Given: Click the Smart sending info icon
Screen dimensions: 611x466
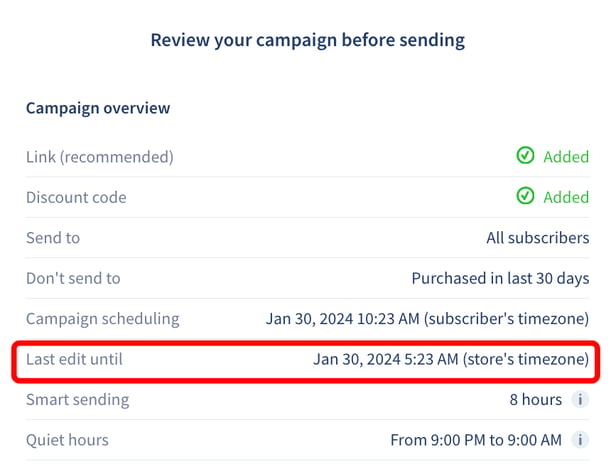Looking at the screenshot, I should click(x=580, y=399).
